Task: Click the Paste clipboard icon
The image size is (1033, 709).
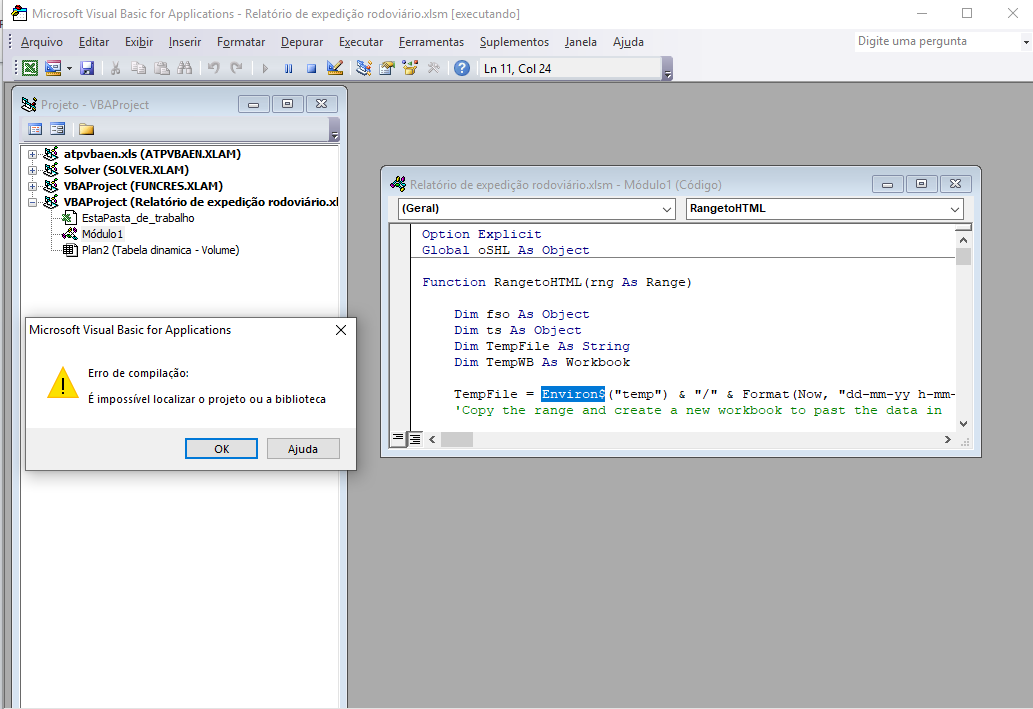Action: tap(161, 68)
